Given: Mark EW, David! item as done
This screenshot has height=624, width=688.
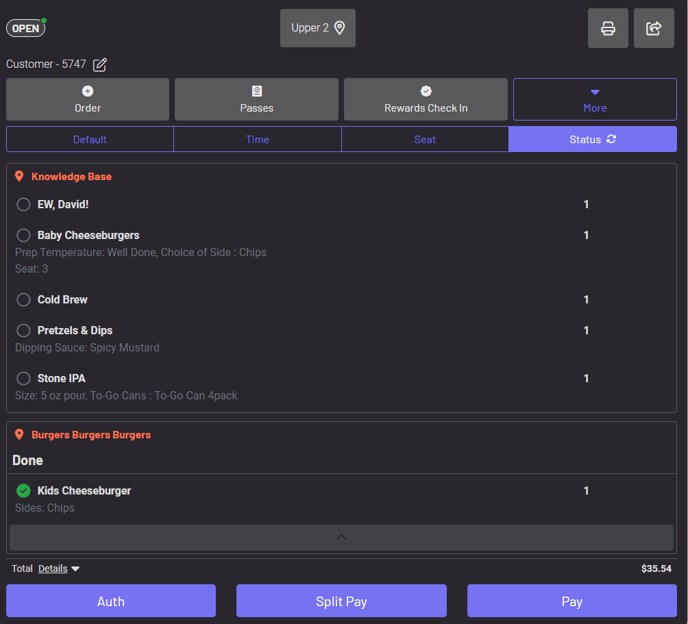Looking at the screenshot, I should point(24,205).
